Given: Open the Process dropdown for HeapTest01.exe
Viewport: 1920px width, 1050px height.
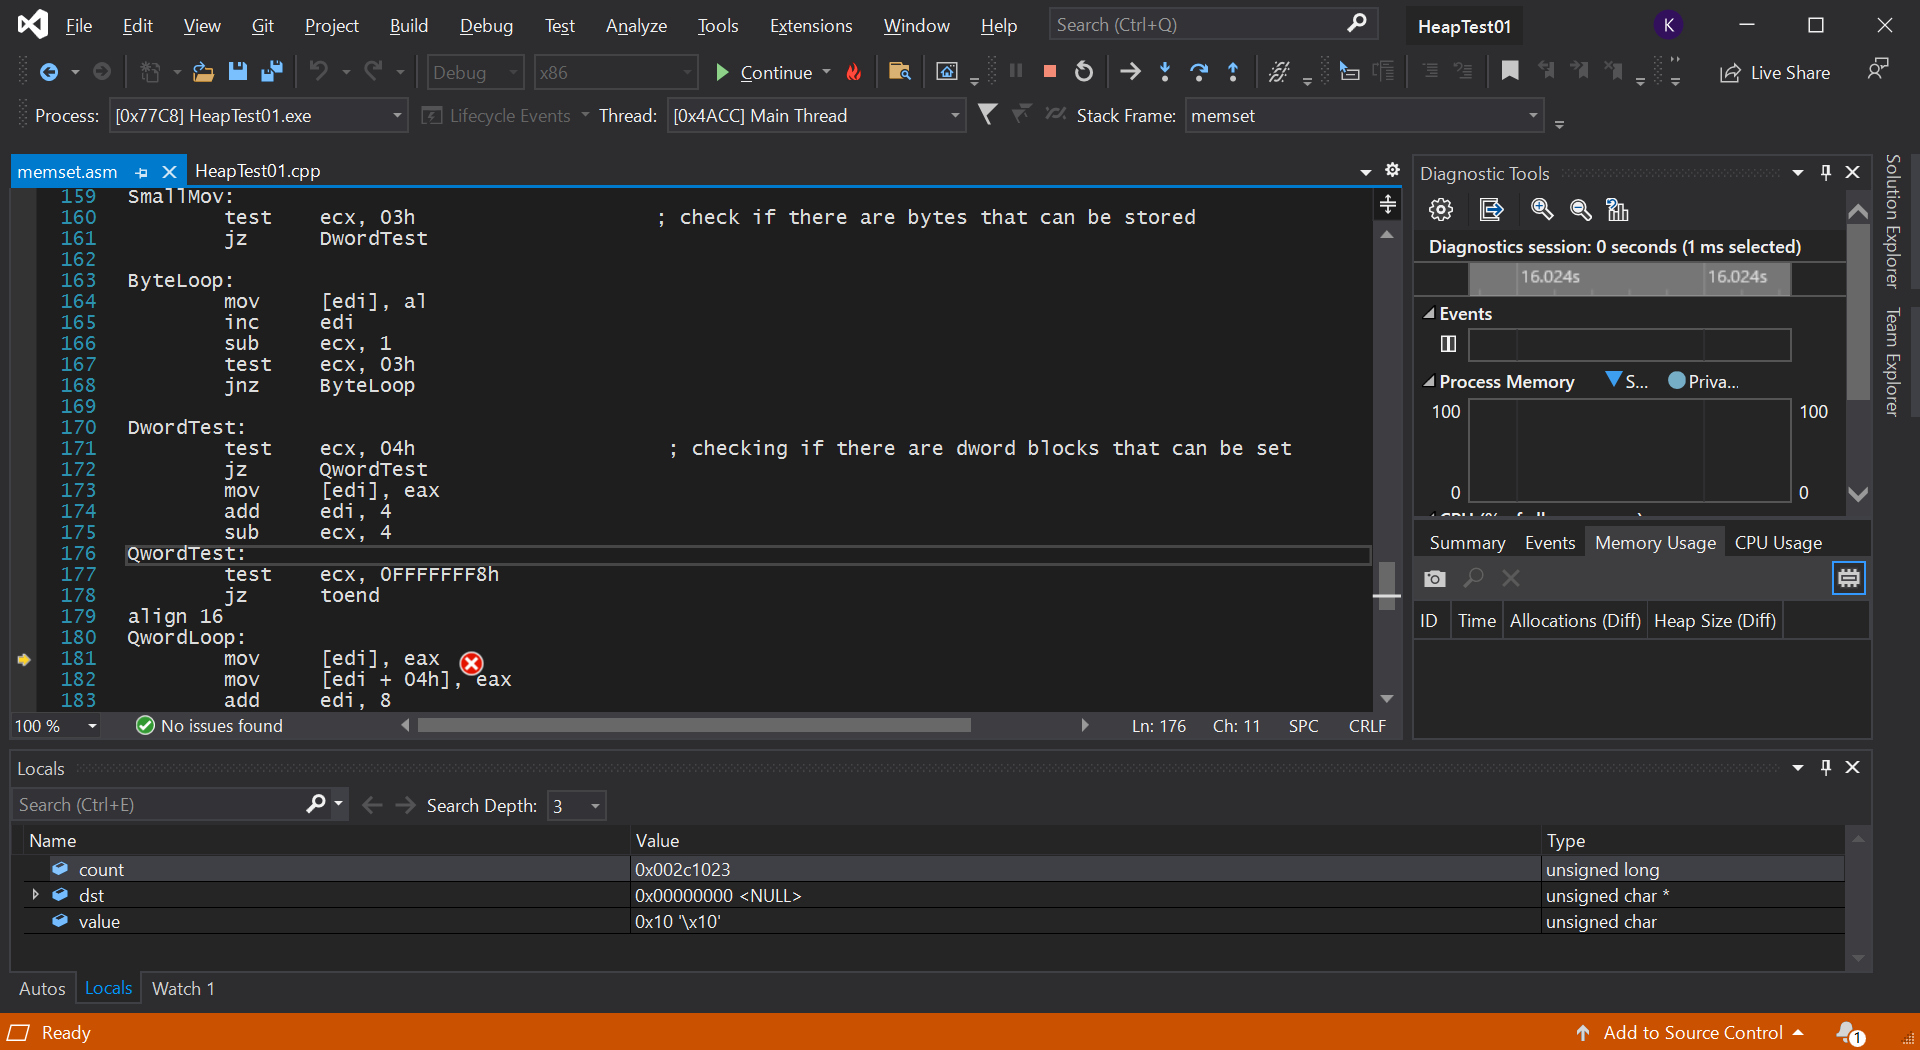Looking at the screenshot, I should [x=397, y=116].
